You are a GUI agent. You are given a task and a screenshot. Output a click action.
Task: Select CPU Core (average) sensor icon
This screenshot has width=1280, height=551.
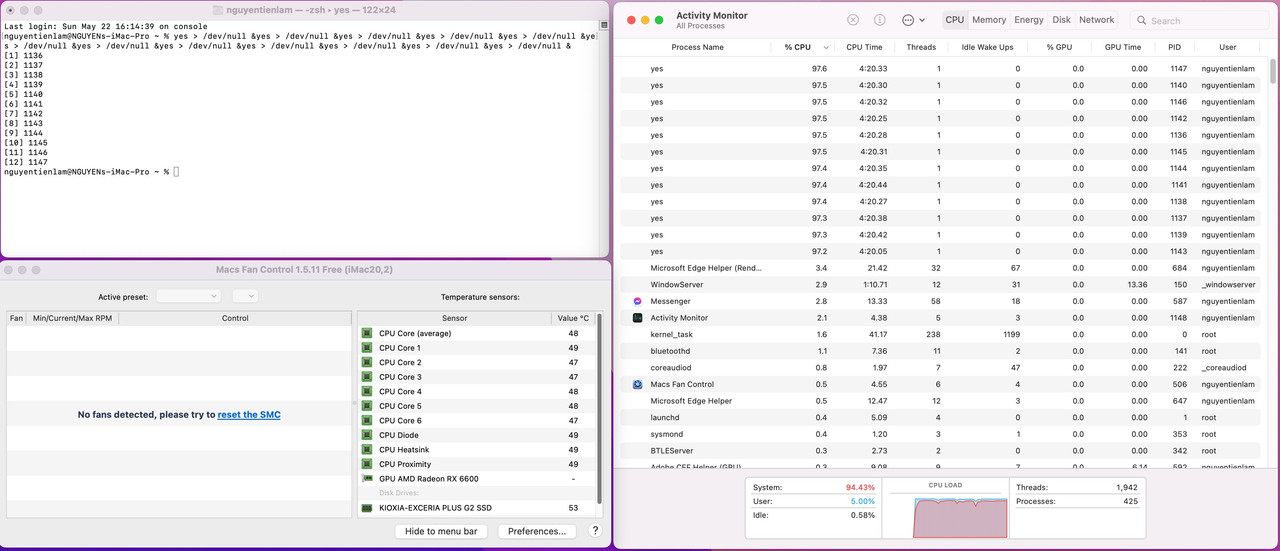366,333
